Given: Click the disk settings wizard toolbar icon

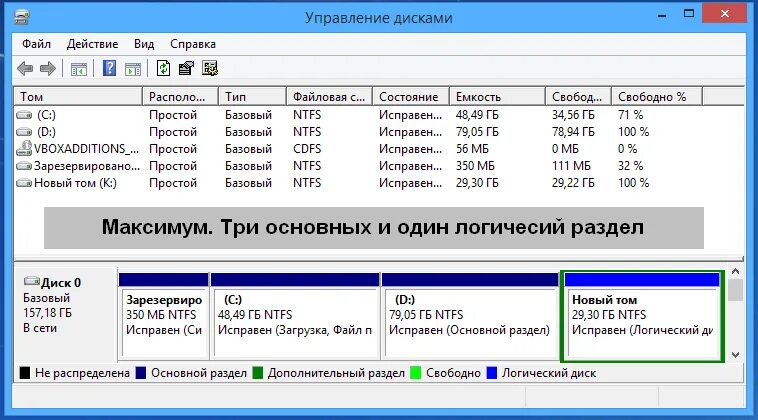Looking at the screenshot, I should 210,68.
